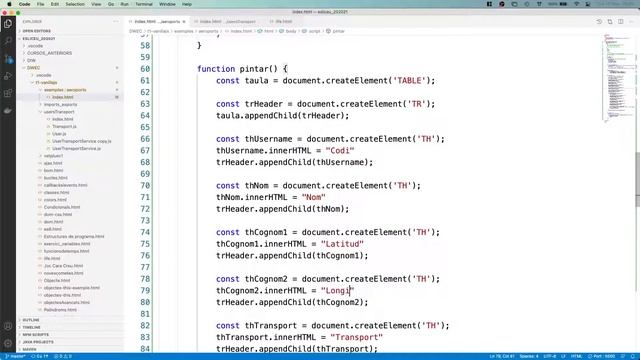640x360 pixels.
Task: Open the Explorer view in activity bar
Action: [x=8, y=24]
